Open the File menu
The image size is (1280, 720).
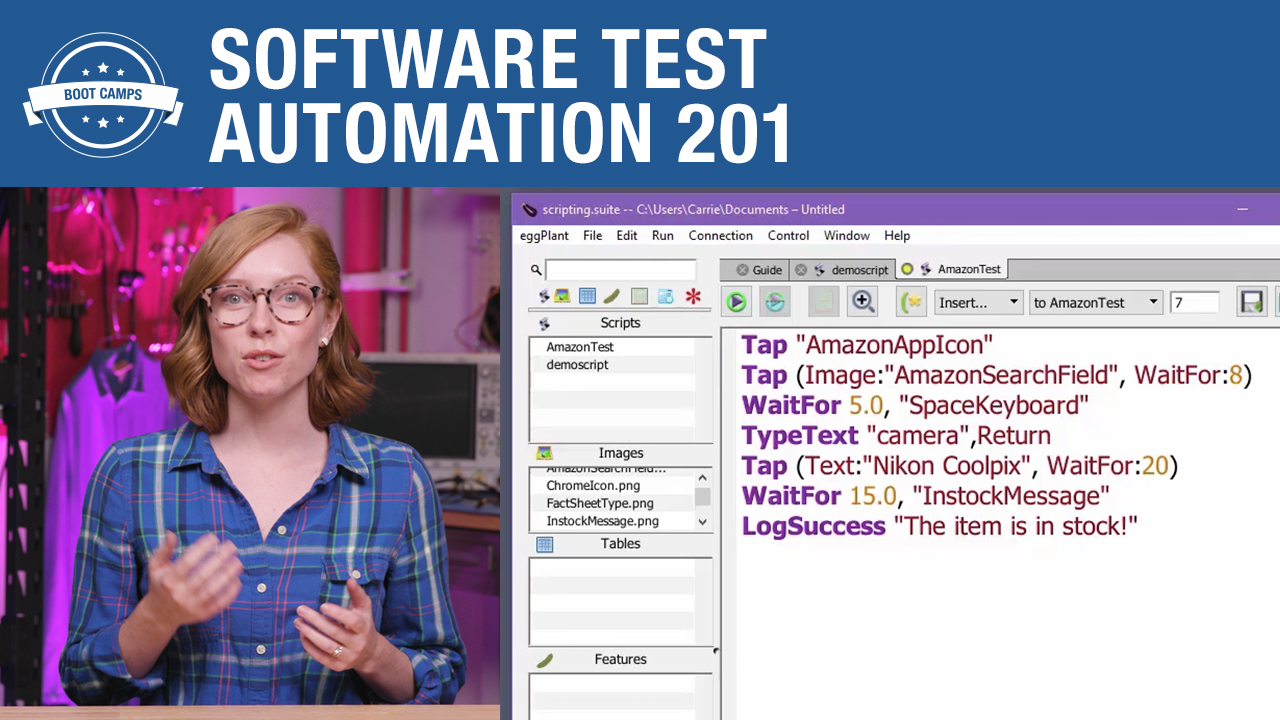click(593, 236)
